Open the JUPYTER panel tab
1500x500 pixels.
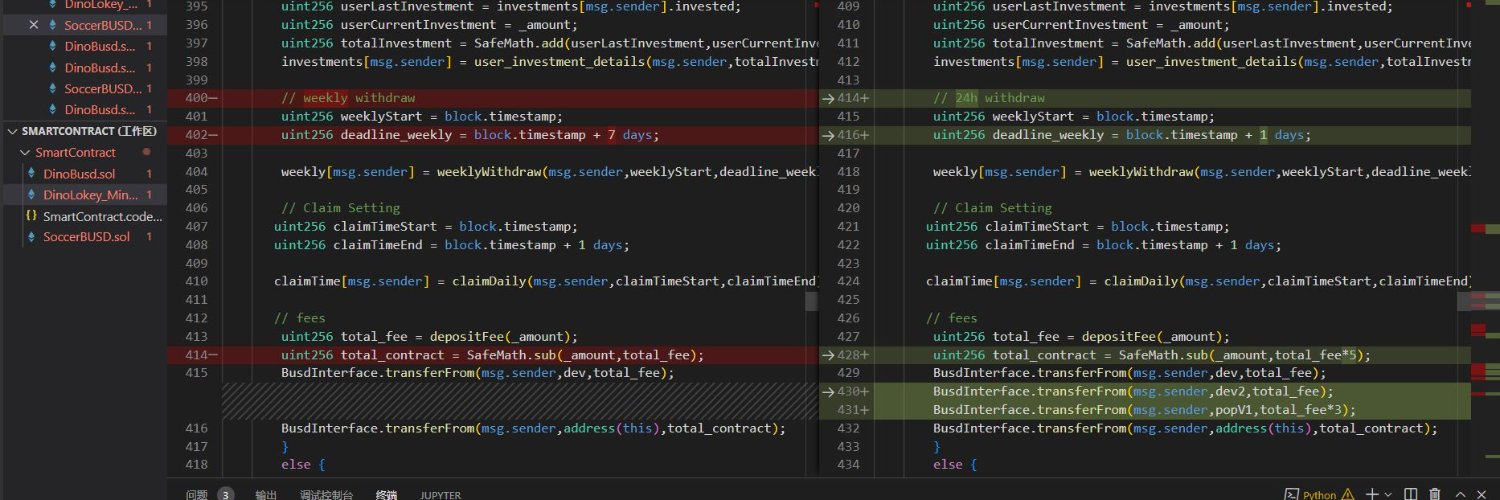tap(440, 494)
